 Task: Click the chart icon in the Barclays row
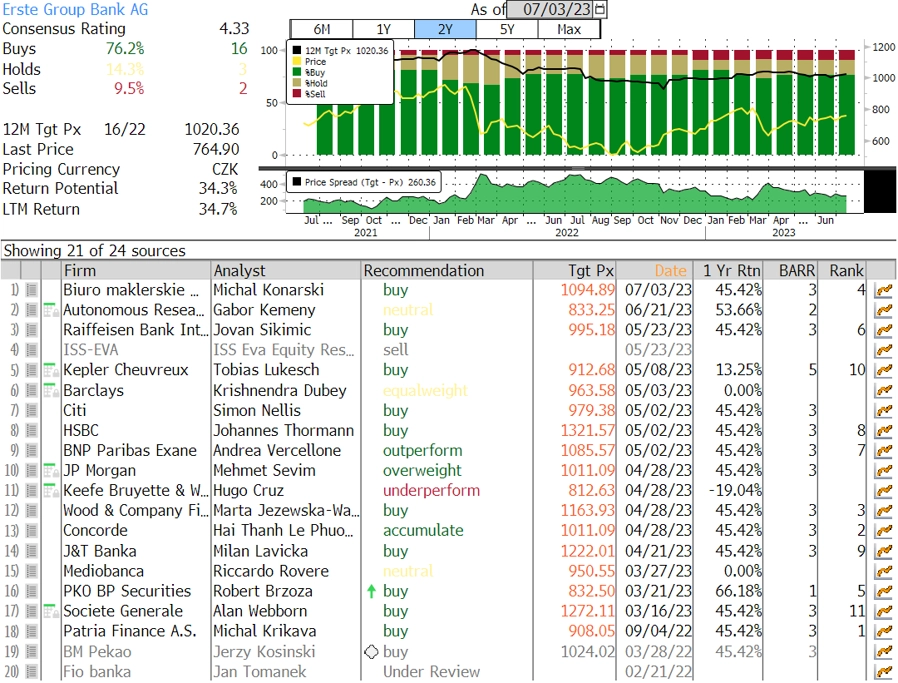click(x=884, y=390)
